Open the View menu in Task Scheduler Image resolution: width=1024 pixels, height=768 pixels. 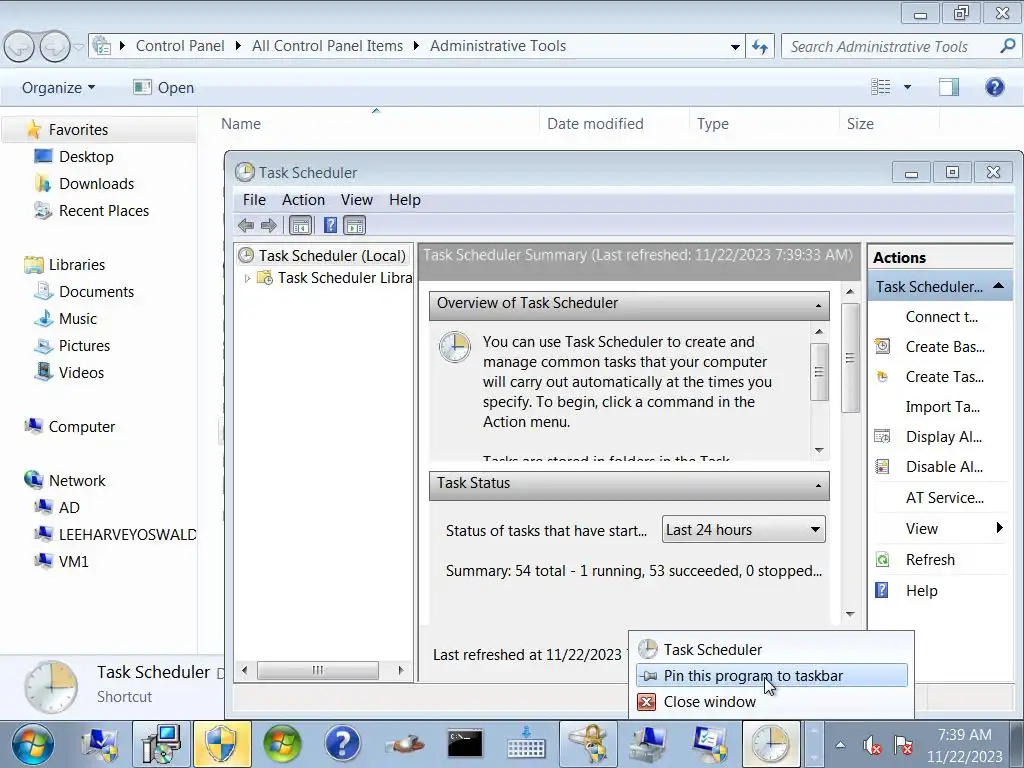(x=357, y=200)
